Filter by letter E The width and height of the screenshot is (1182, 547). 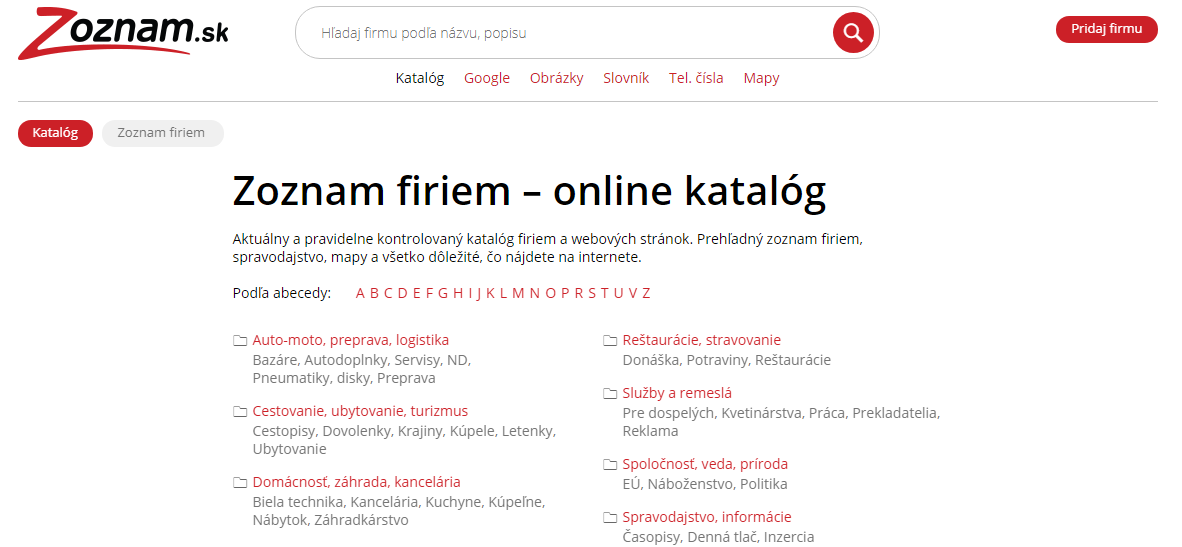[415, 293]
